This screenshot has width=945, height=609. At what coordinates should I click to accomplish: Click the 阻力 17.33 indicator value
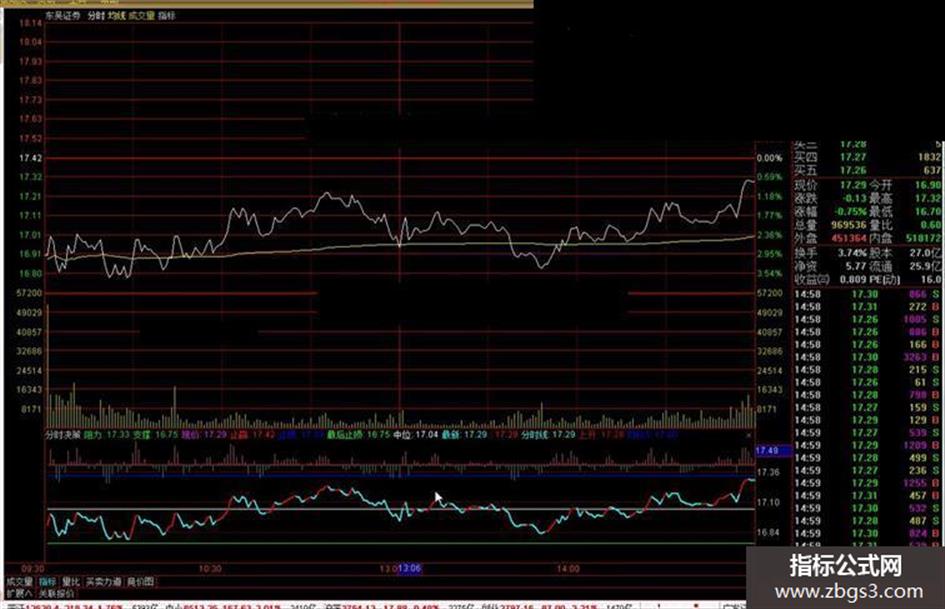(x=106, y=435)
